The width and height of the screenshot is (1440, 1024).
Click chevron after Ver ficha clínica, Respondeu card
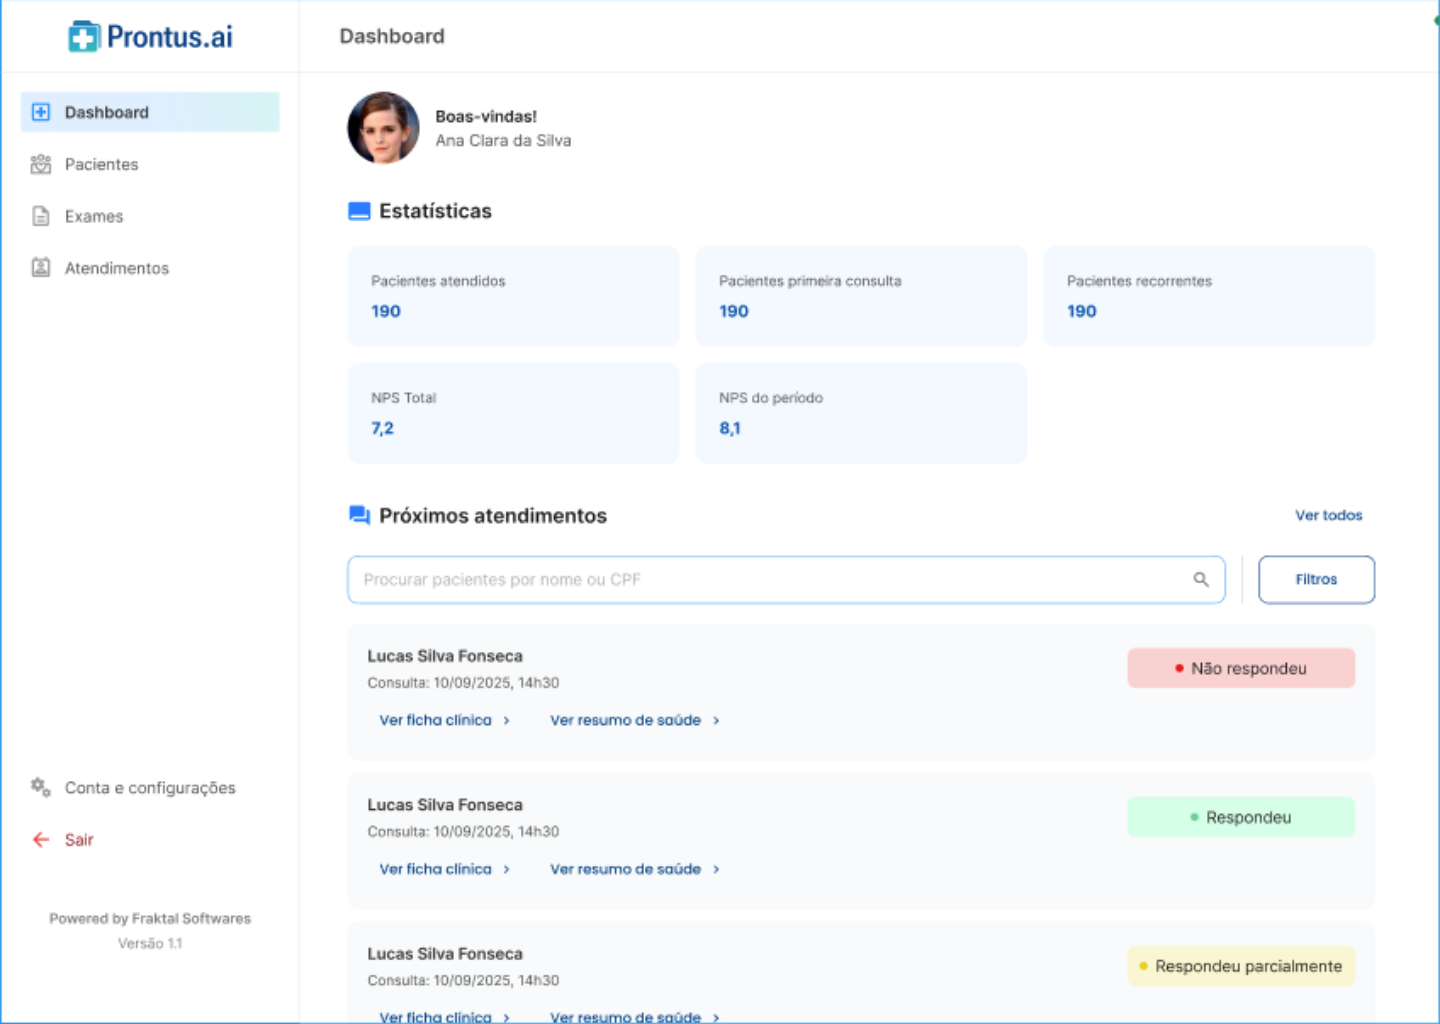coord(506,869)
